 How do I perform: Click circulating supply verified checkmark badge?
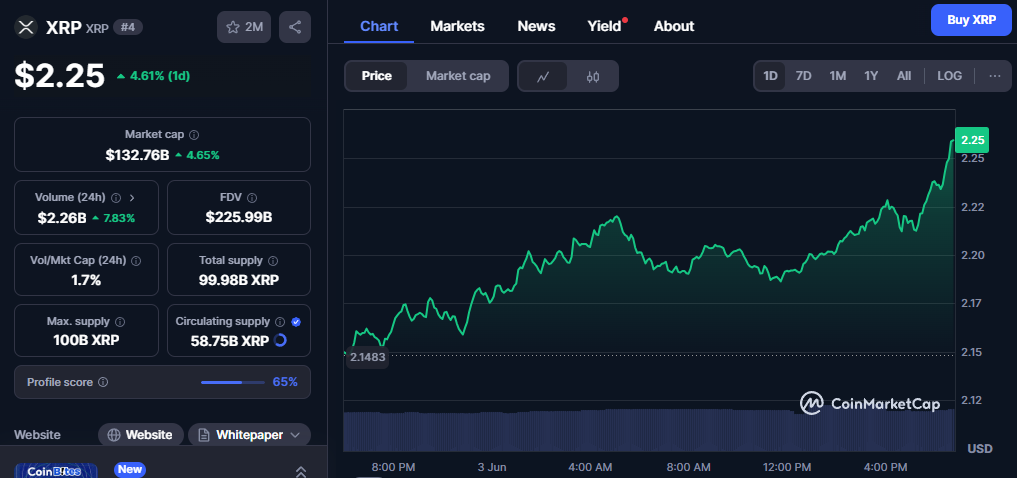pos(296,322)
